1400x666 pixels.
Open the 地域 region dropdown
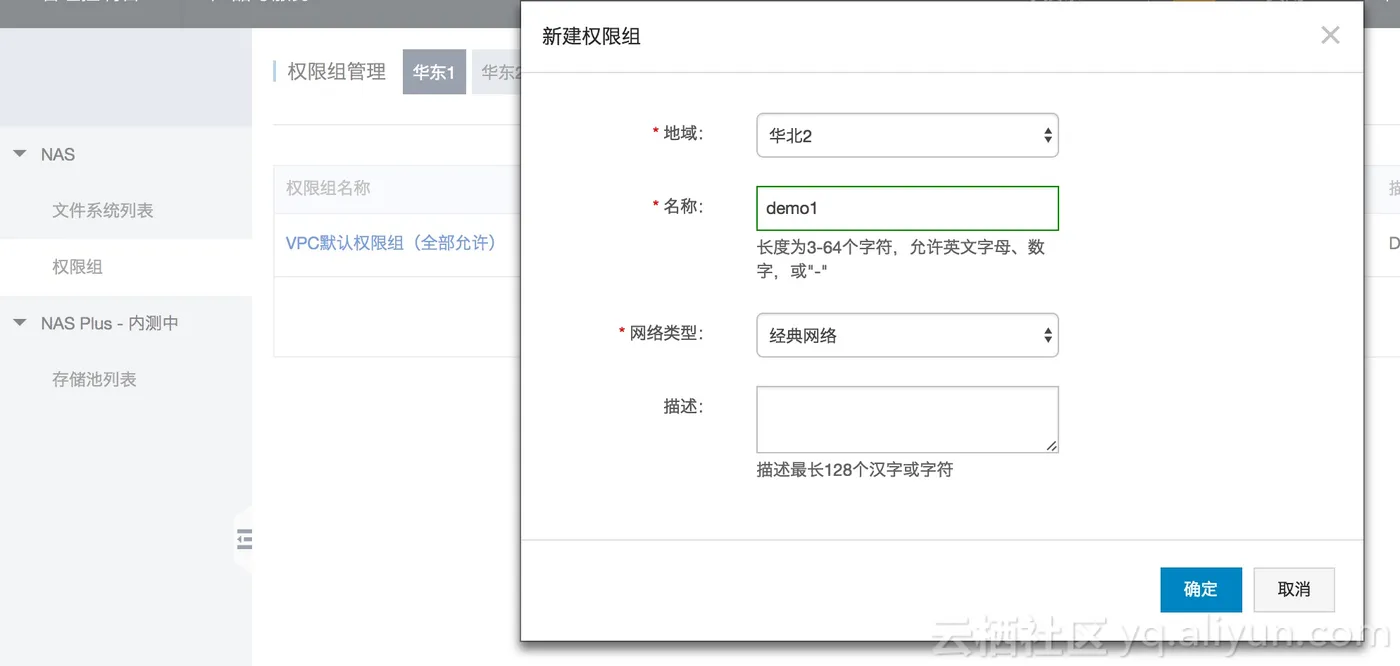pyautogui.click(x=907, y=135)
